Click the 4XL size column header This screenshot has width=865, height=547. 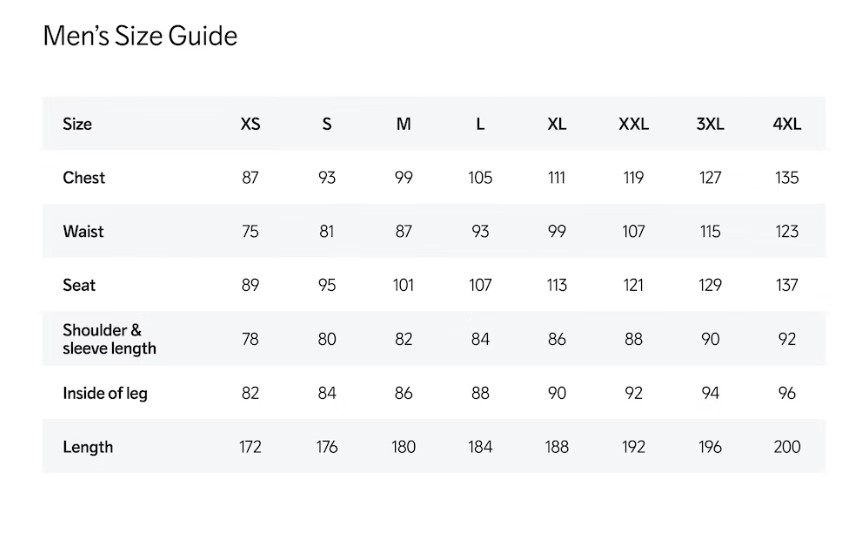pos(787,124)
